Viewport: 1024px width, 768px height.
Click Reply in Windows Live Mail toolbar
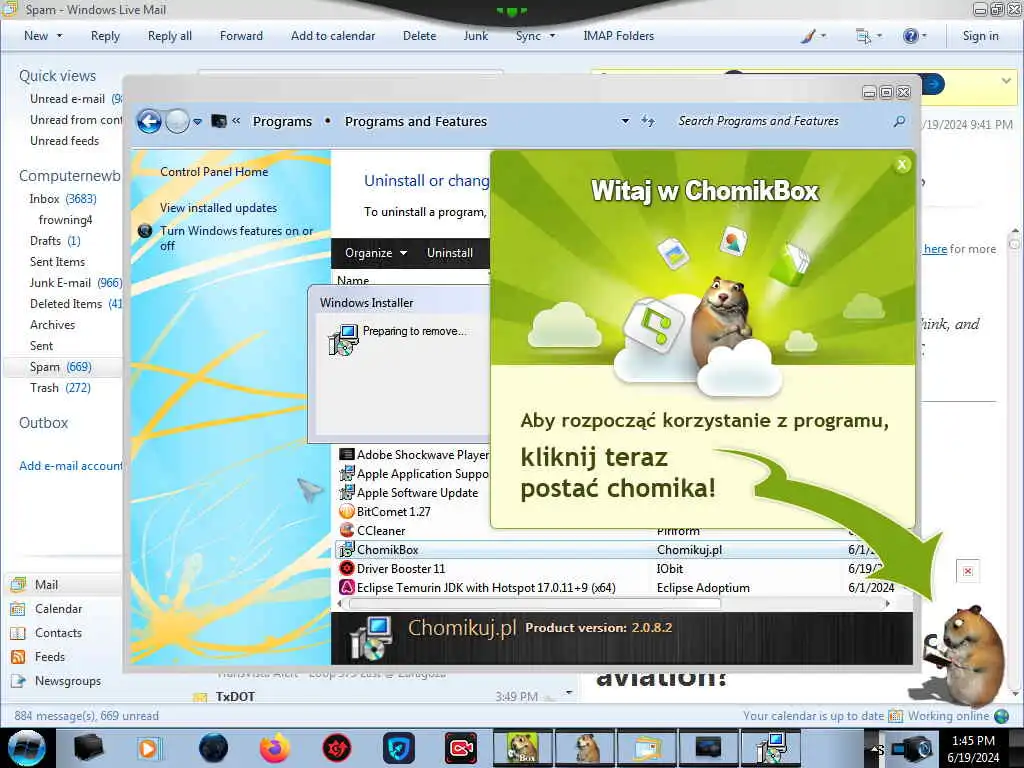click(105, 36)
